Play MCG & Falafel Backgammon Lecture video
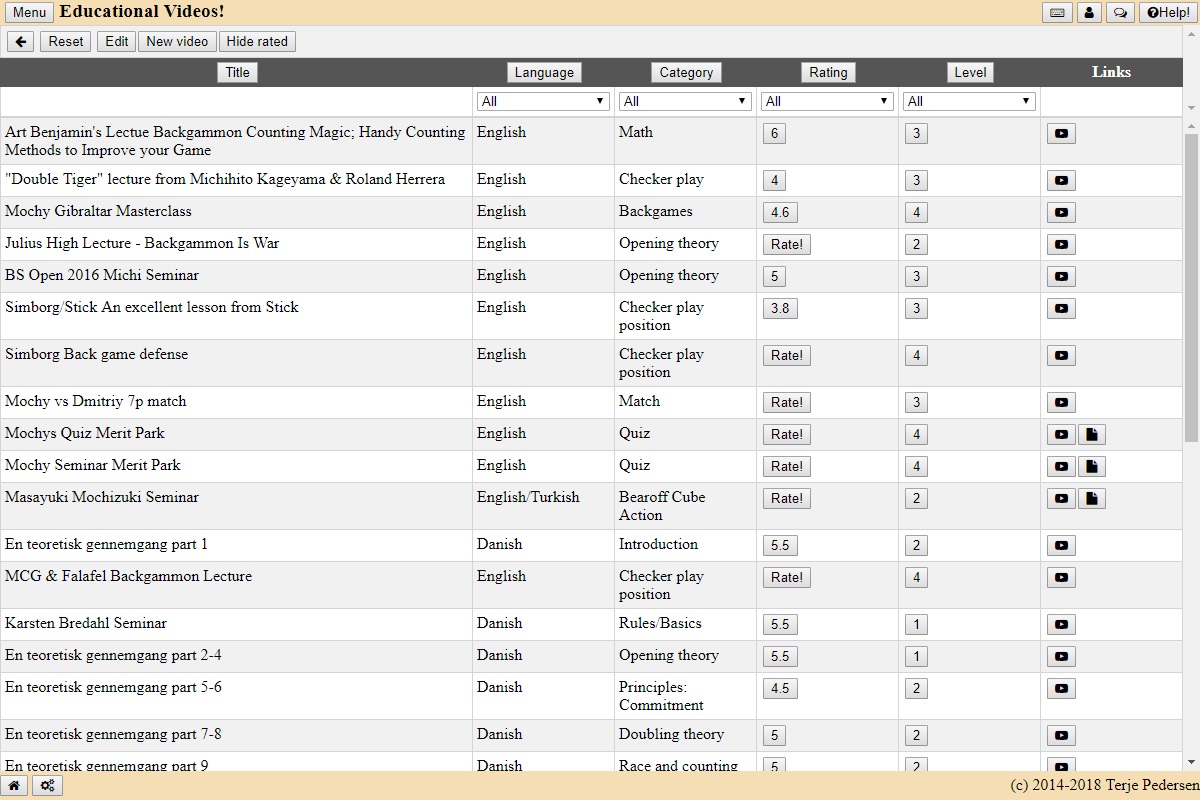 (x=1061, y=578)
